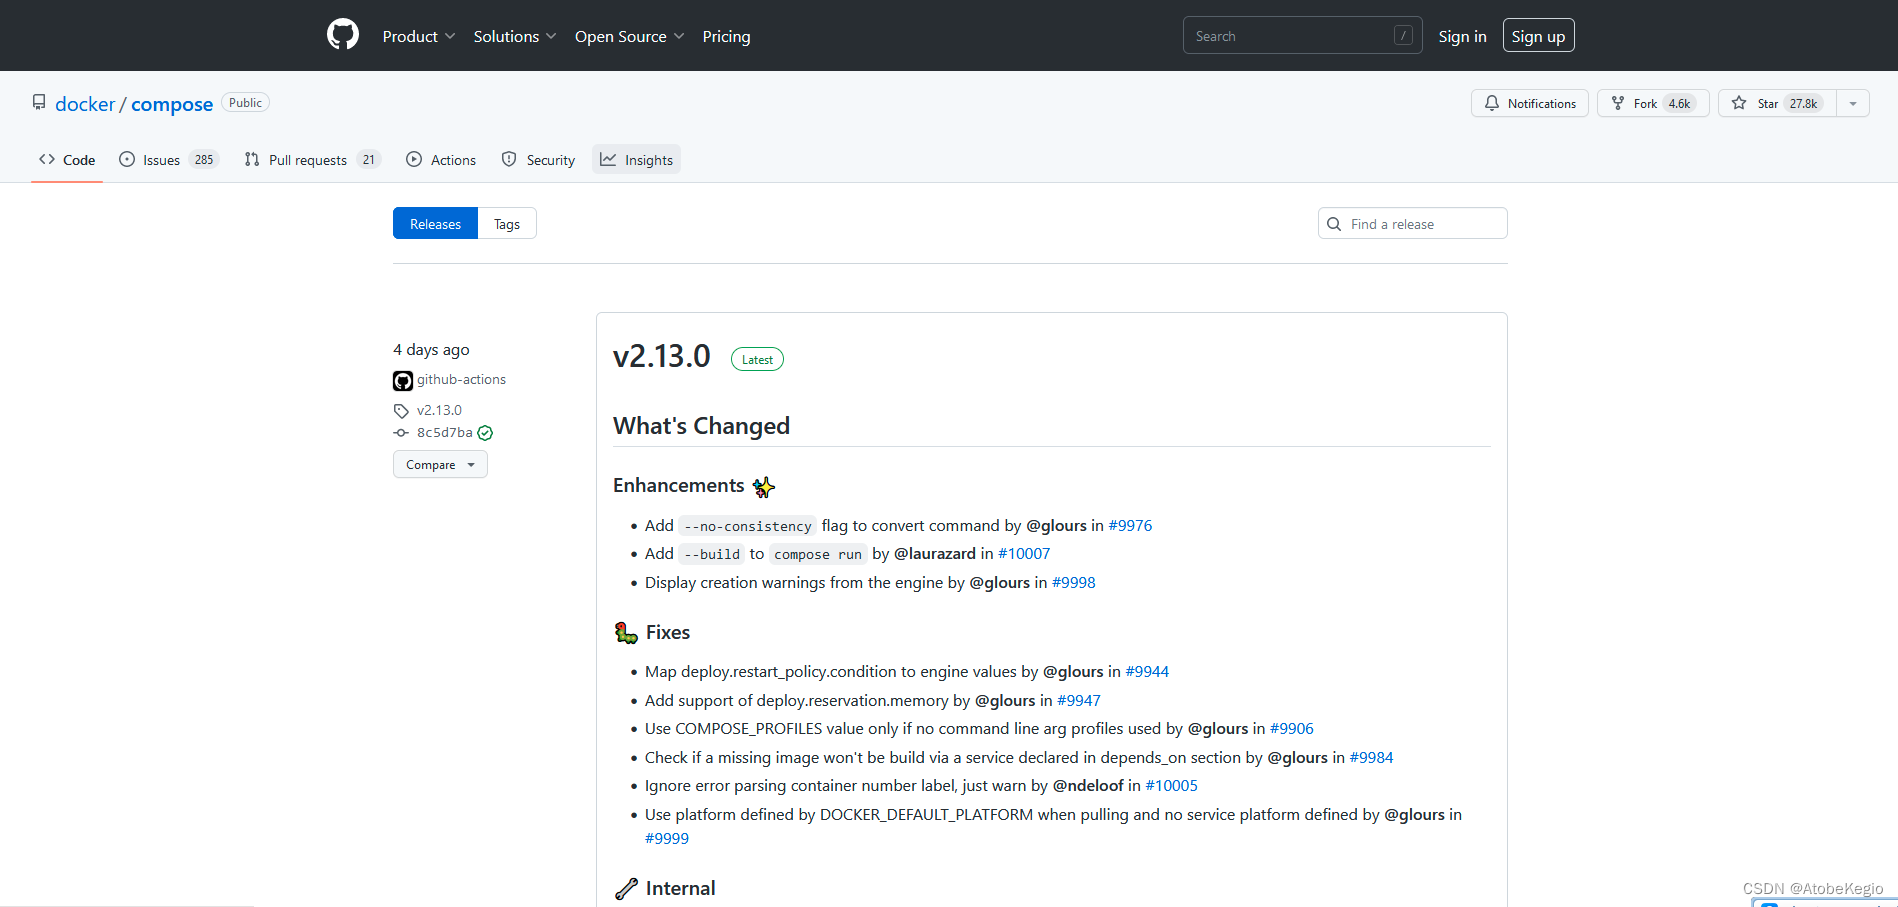Open pull request #10005

(1171, 785)
